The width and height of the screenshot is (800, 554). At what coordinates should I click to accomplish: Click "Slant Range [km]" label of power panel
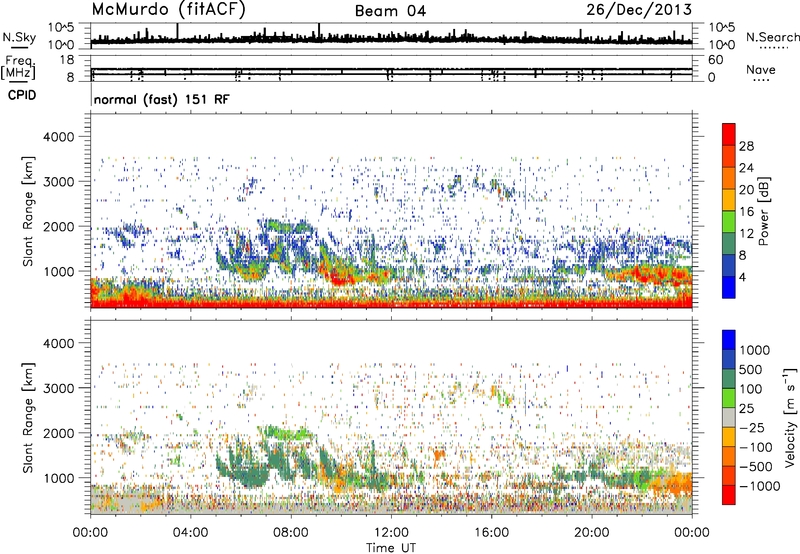click(x=28, y=211)
